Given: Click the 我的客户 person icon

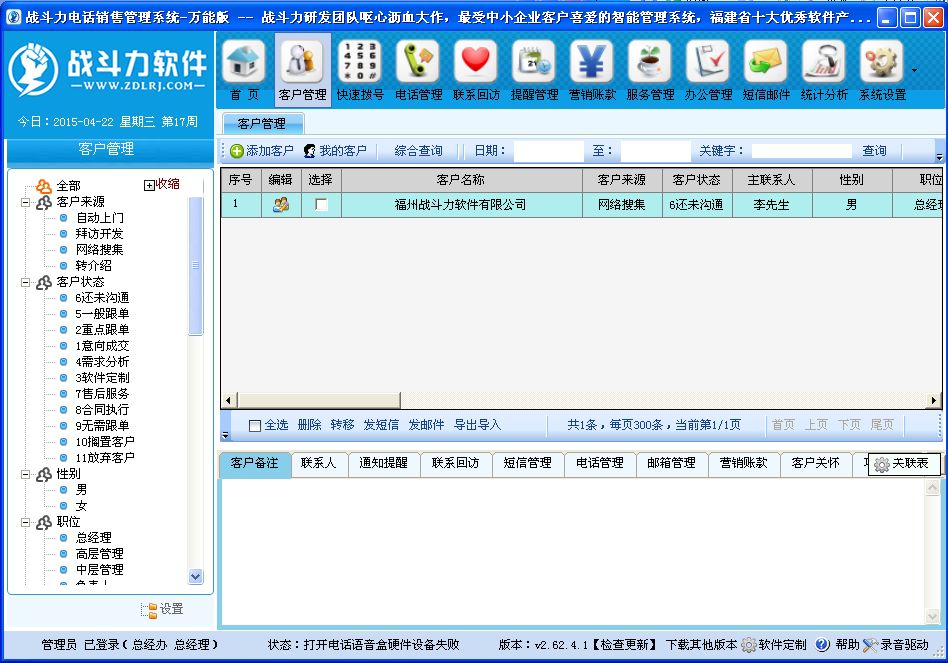Looking at the screenshot, I should [x=310, y=151].
